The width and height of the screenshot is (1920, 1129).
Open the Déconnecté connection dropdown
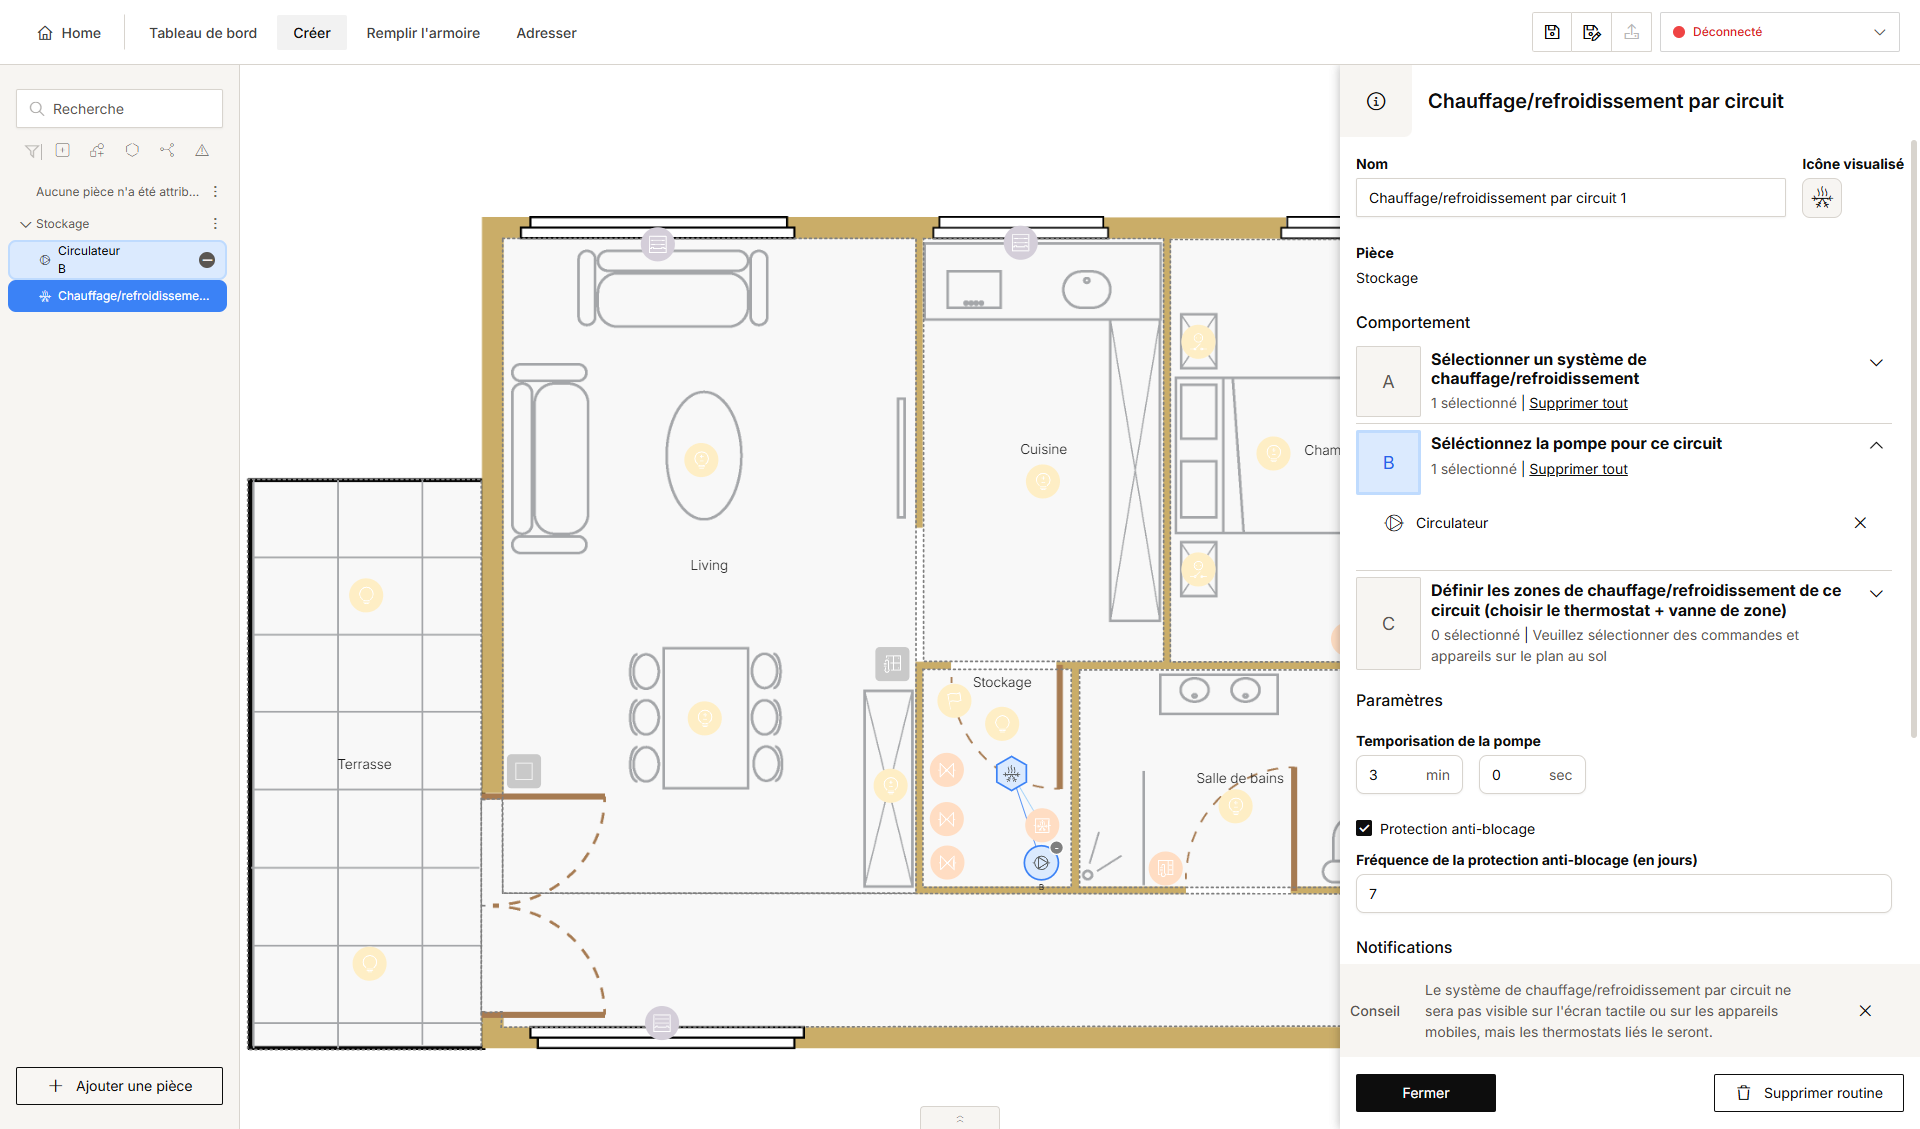point(1780,32)
